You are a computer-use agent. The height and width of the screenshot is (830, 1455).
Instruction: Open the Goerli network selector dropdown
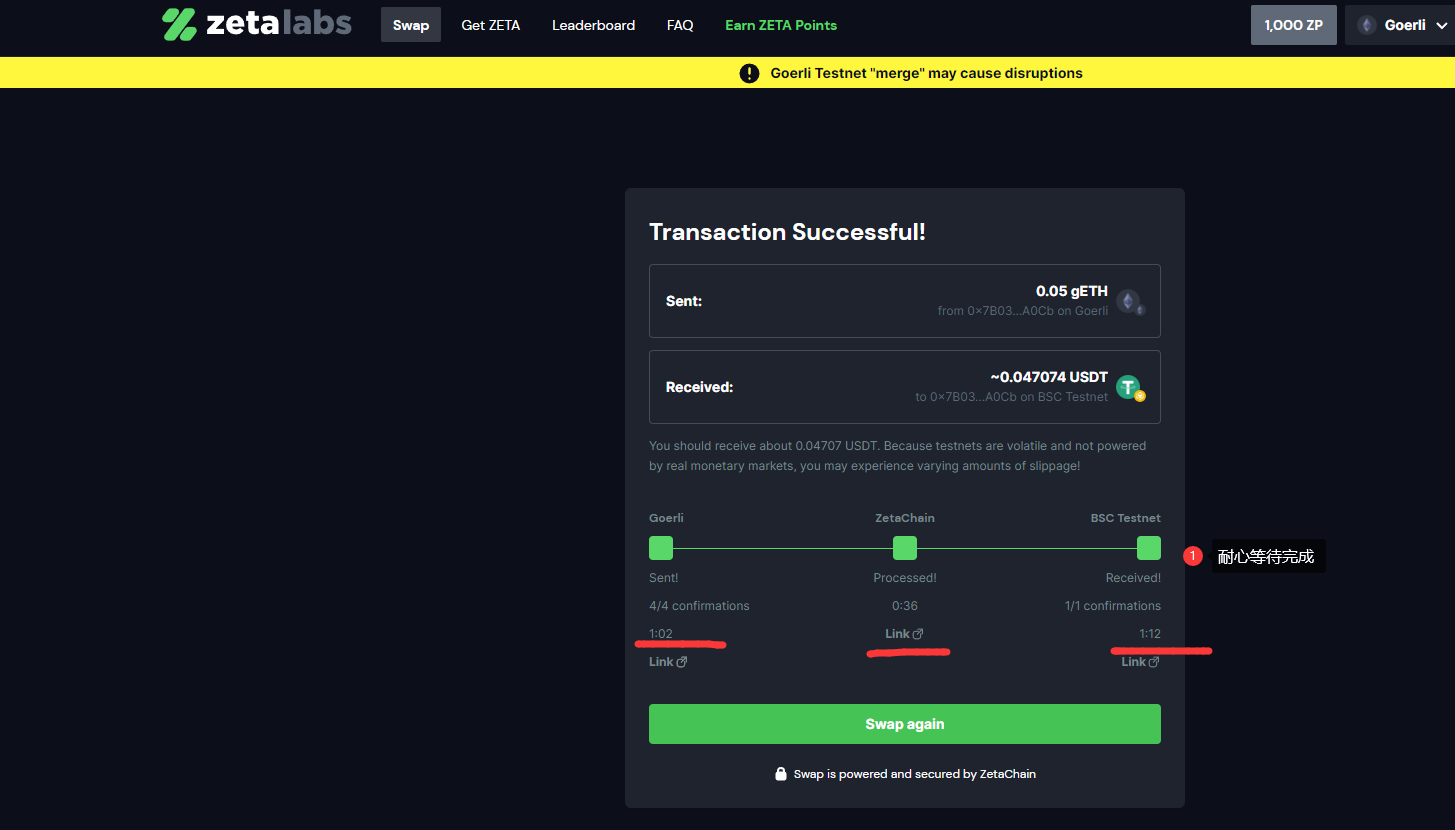[x=1399, y=25]
